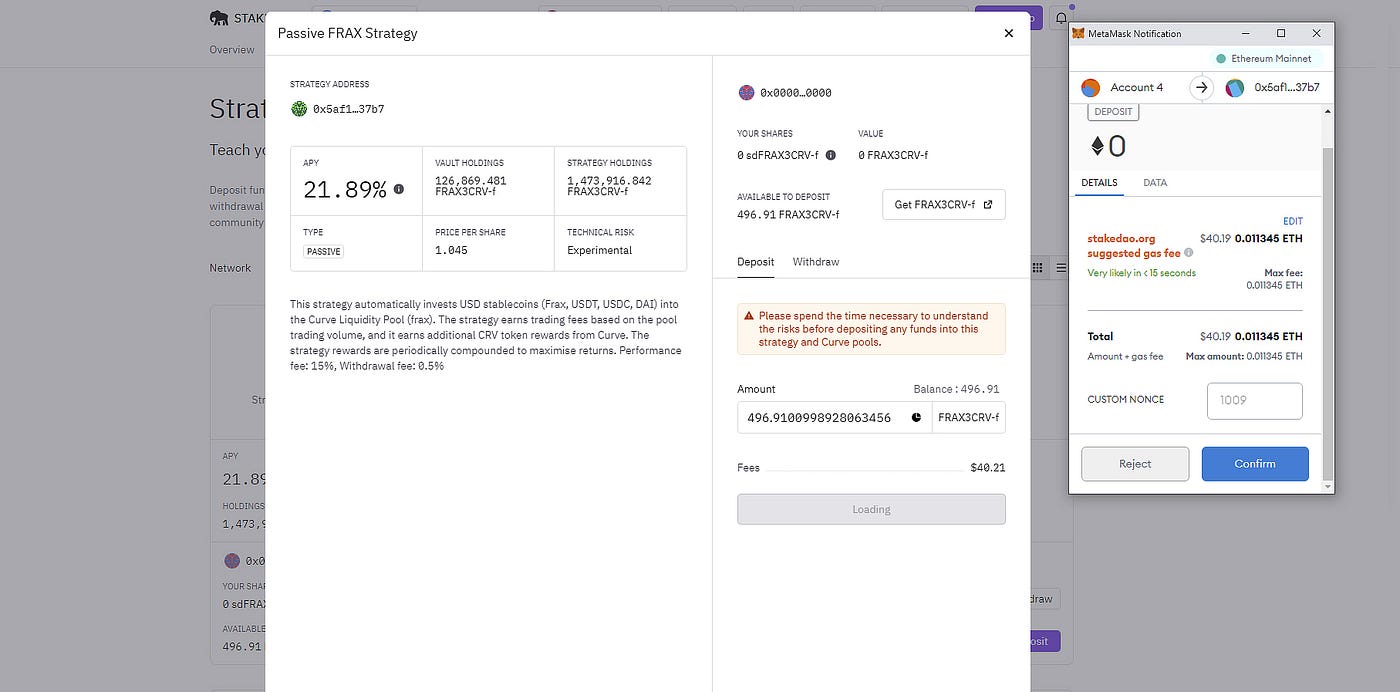
Task: Click the DEPOSIT label badge in MetaMask
Action: (1113, 112)
